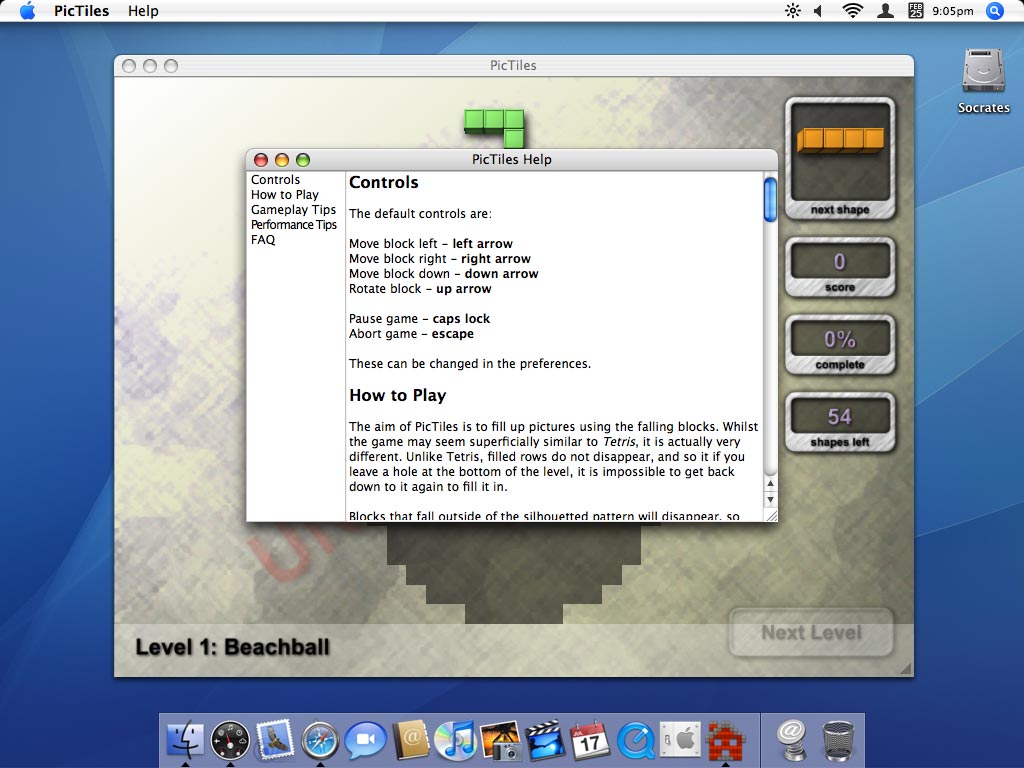
Task: Jump to Controls in help sidebar
Action: click(276, 180)
